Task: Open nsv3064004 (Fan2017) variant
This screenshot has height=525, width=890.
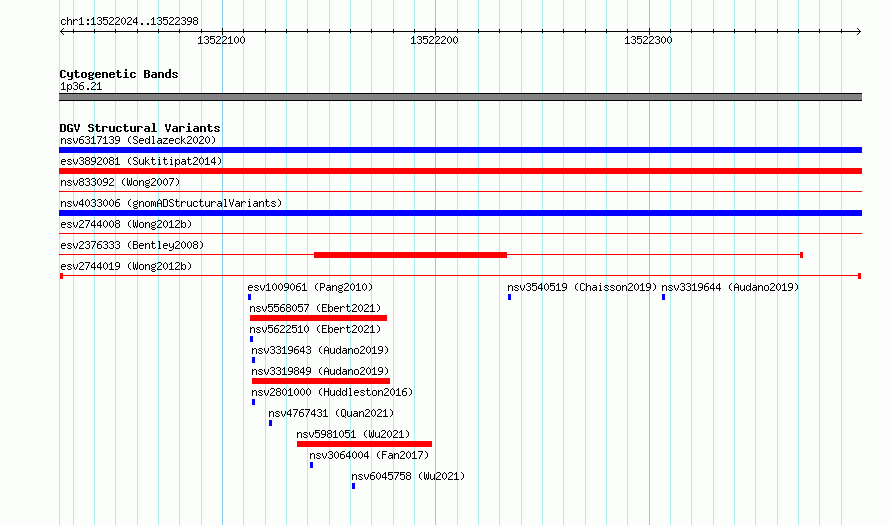Action: [x=369, y=455]
